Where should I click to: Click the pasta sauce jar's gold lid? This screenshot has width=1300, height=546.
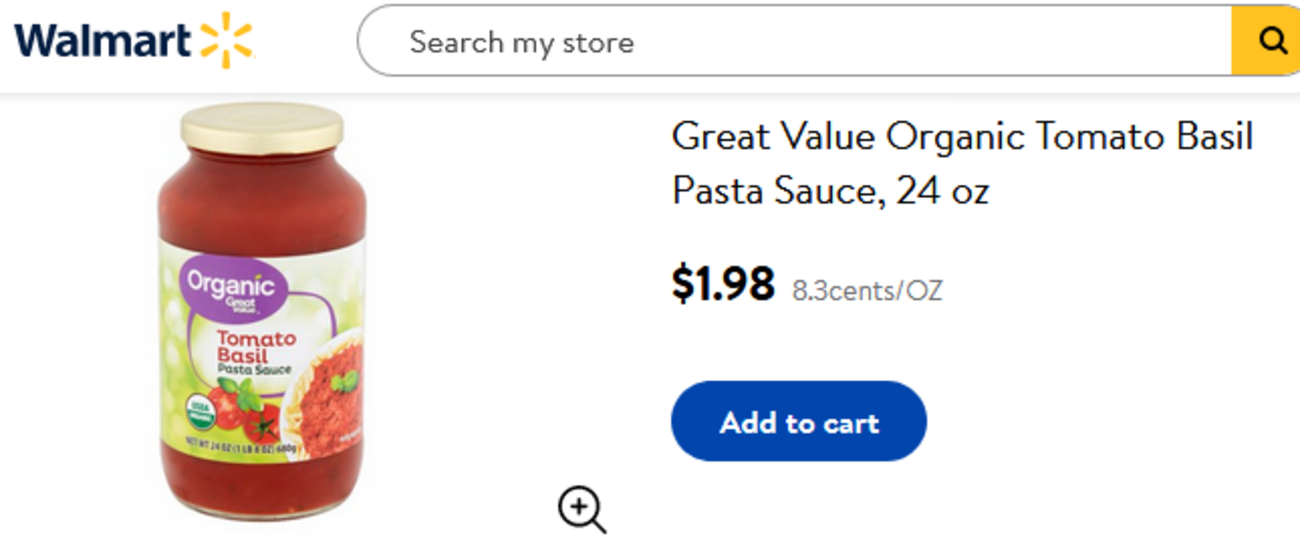pyautogui.click(x=262, y=127)
